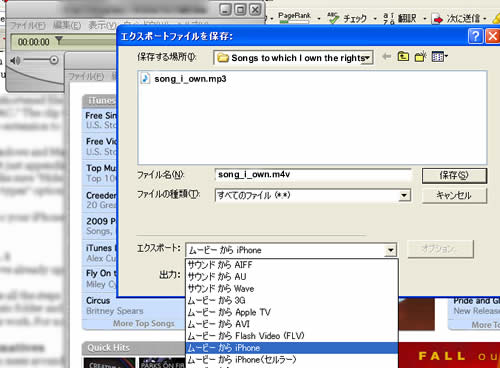The width and height of the screenshot is (500, 368).
Task: Click the file name field showing song_i_own.m4v
Action: 313,175
